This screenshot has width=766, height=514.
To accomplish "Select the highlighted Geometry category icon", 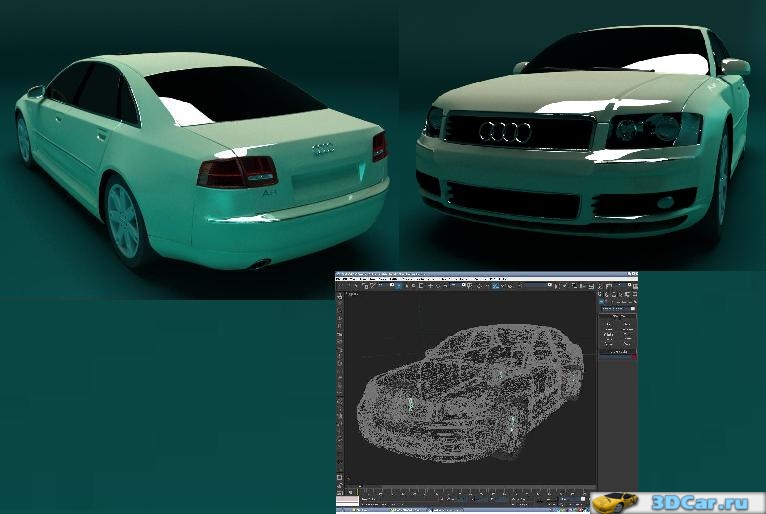I will 601,302.
